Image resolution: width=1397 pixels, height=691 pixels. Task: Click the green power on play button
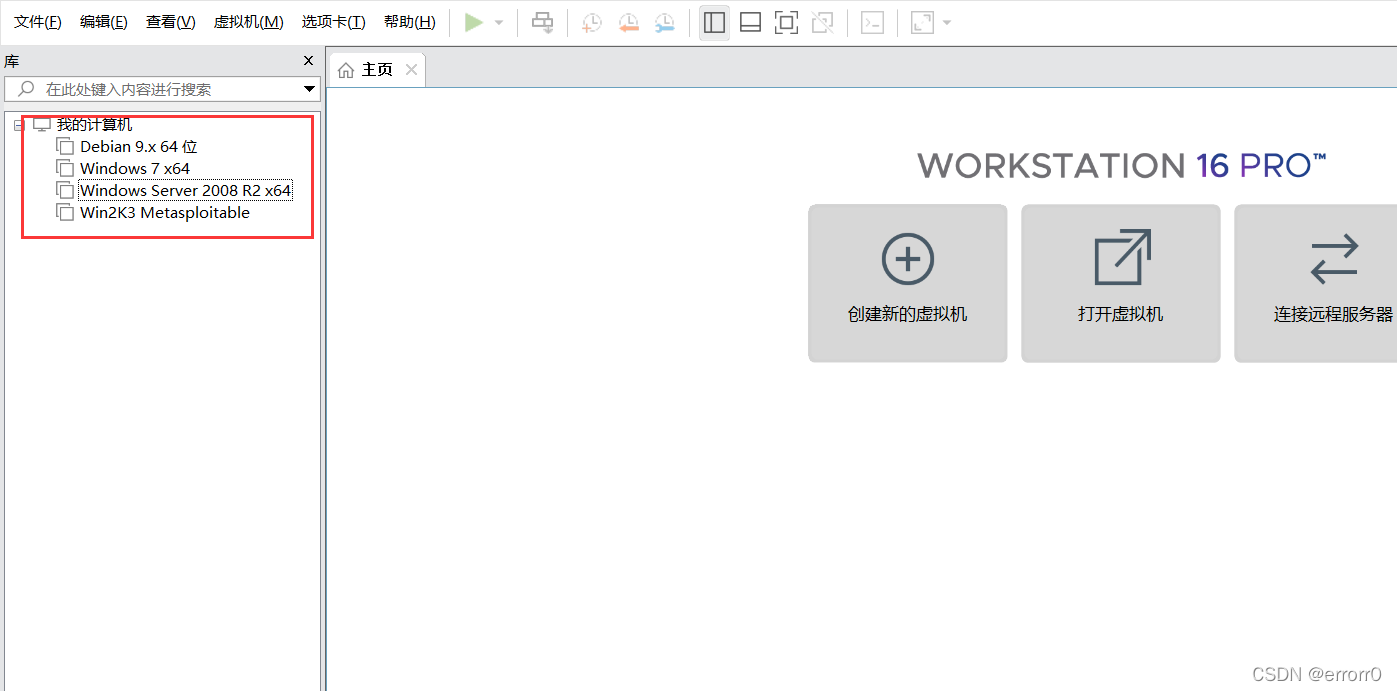pos(474,22)
